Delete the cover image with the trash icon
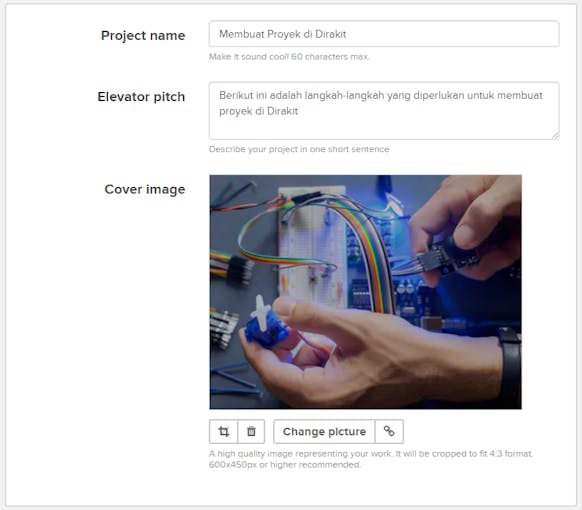 251,431
